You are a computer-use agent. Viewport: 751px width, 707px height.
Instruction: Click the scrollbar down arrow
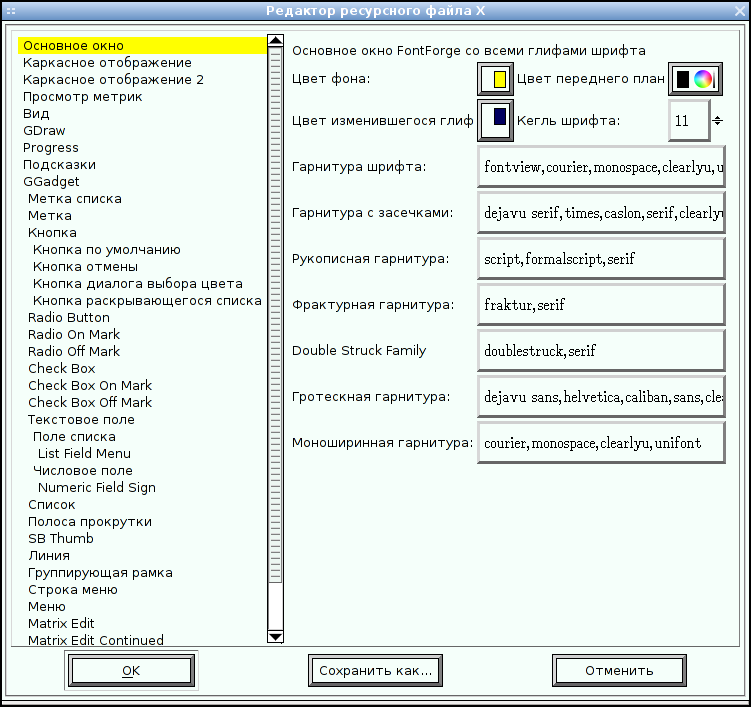(x=275, y=637)
